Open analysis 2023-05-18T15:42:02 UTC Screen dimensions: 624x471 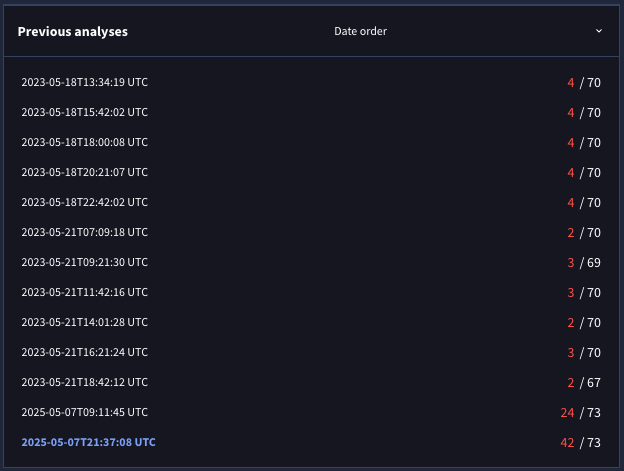pos(84,112)
